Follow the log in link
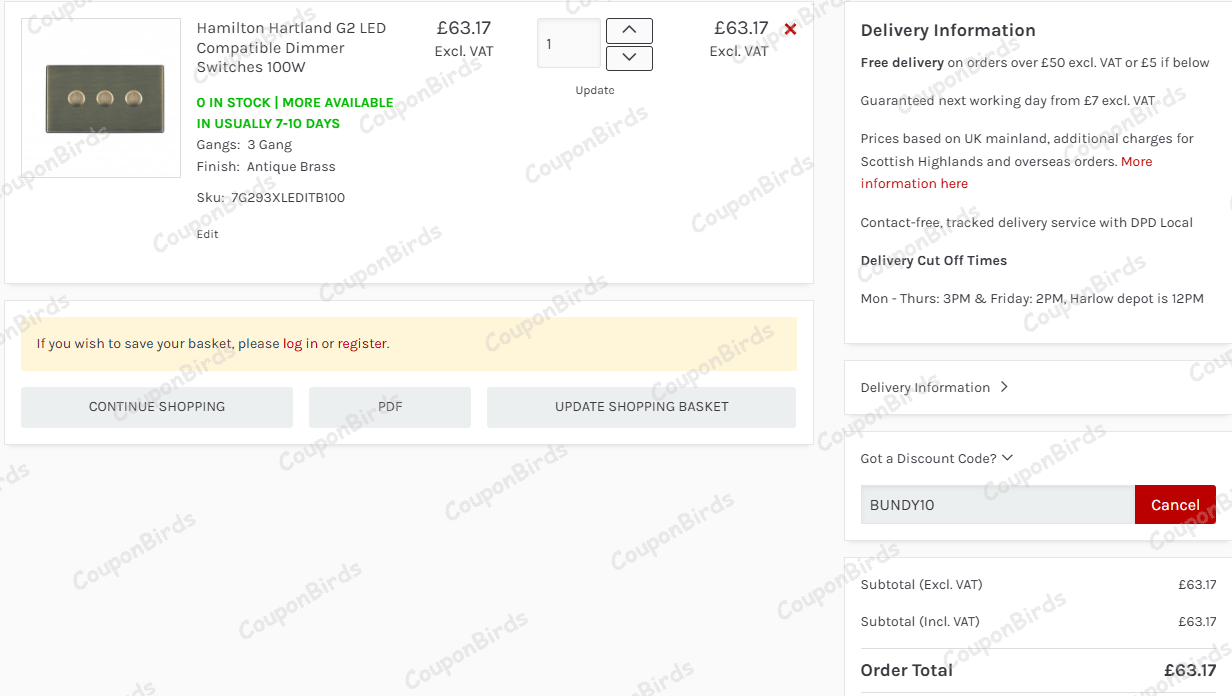 (x=300, y=343)
